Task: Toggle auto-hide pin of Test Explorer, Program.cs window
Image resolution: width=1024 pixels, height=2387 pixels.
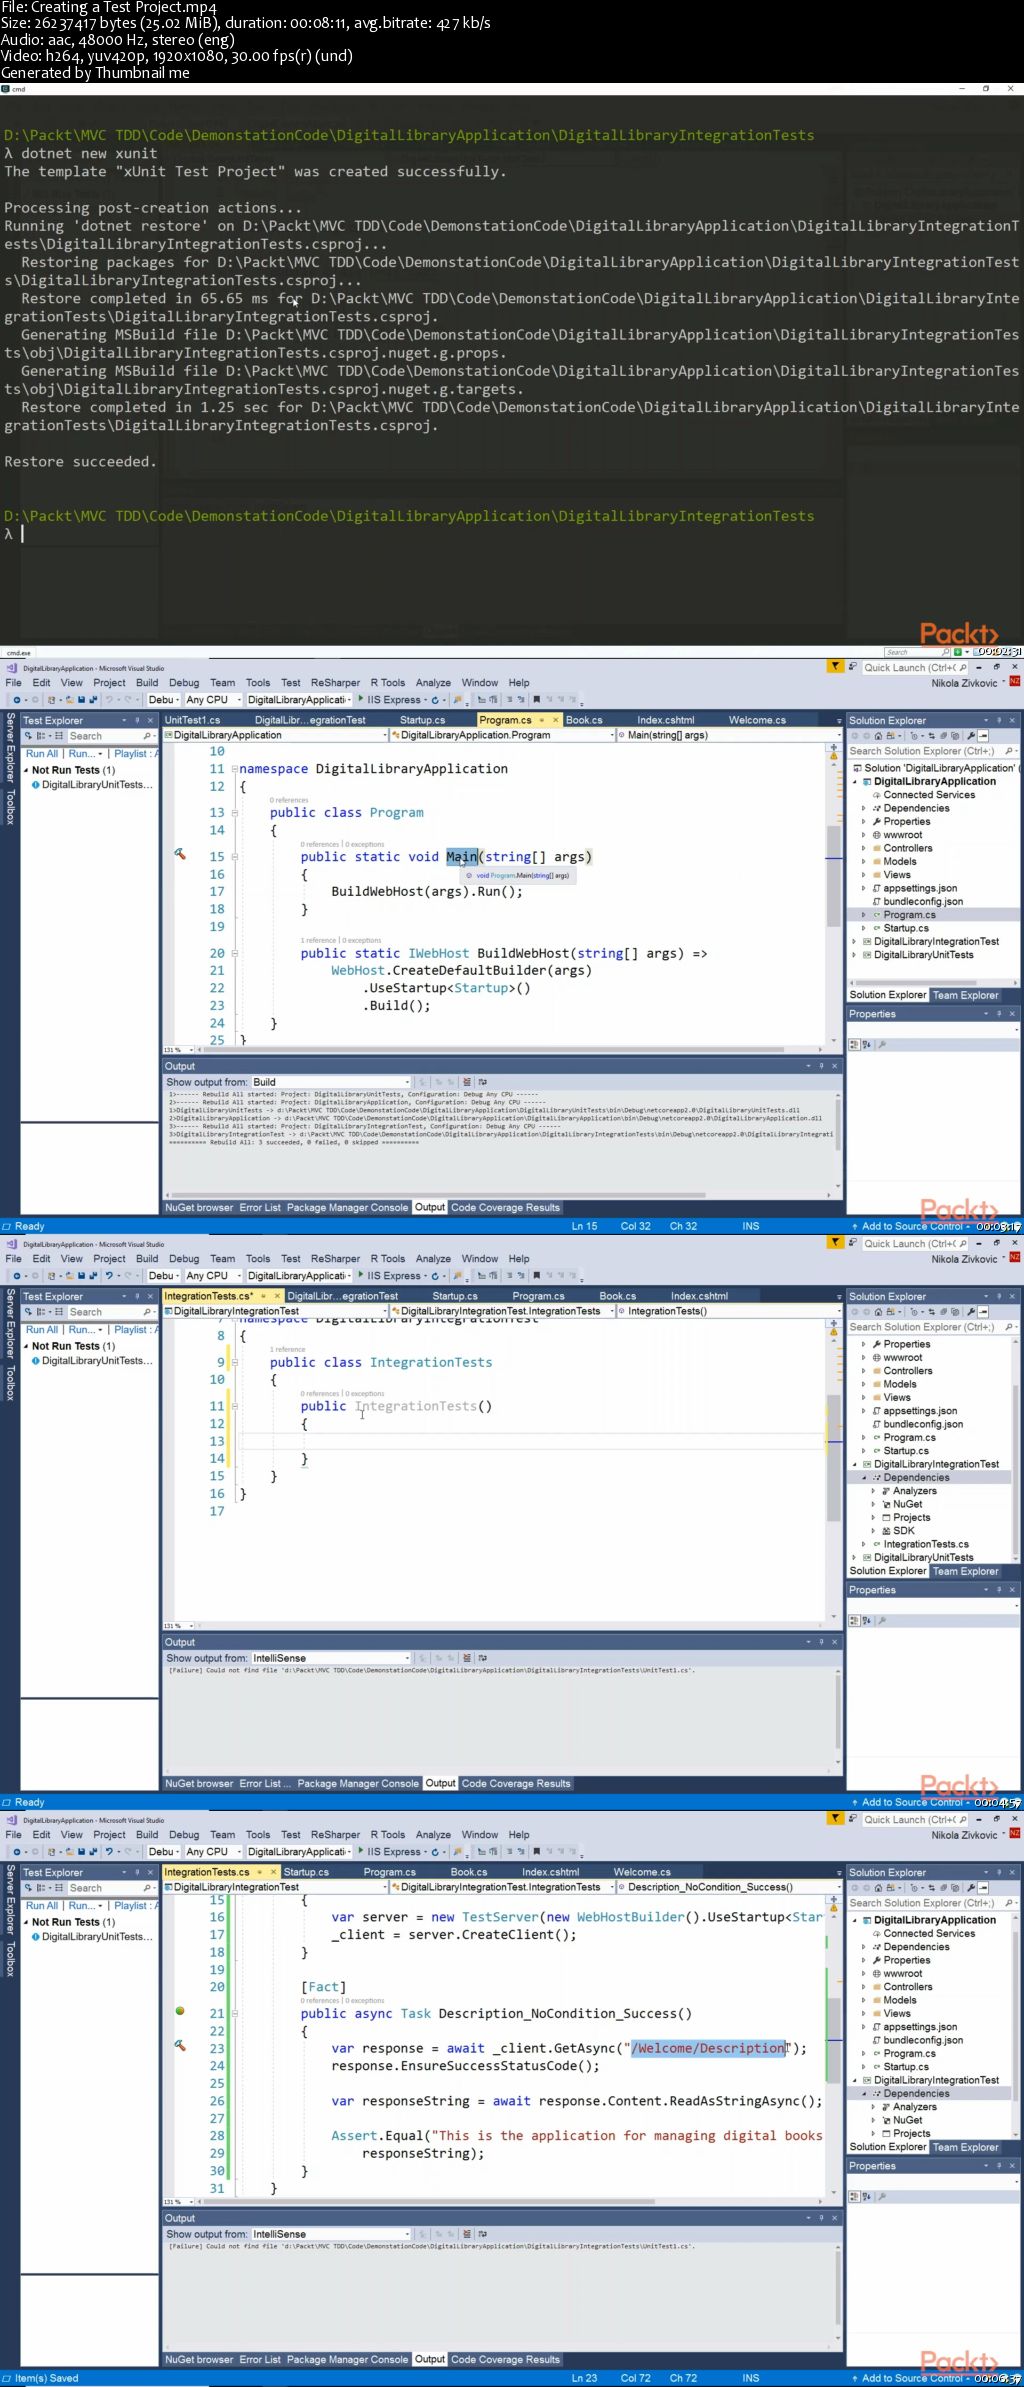Action: [137, 720]
